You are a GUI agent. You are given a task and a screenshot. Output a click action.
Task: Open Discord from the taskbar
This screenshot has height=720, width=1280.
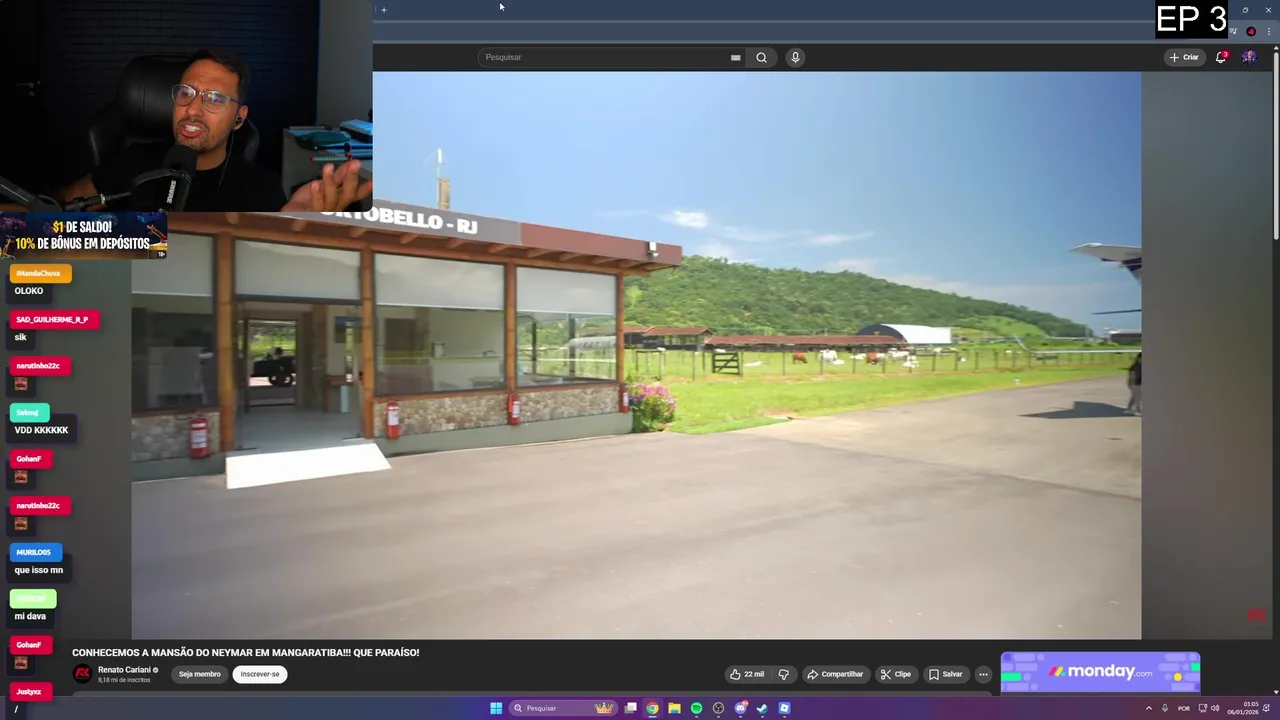tap(740, 708)
